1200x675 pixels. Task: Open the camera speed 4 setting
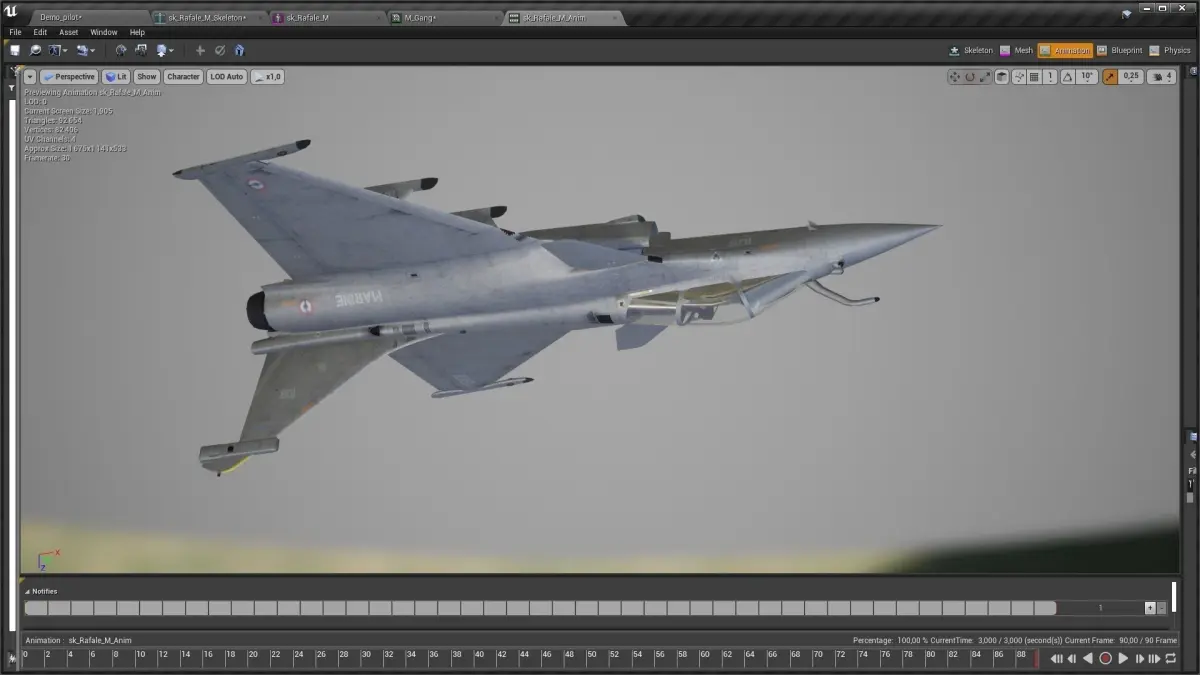coord(1162,76)
